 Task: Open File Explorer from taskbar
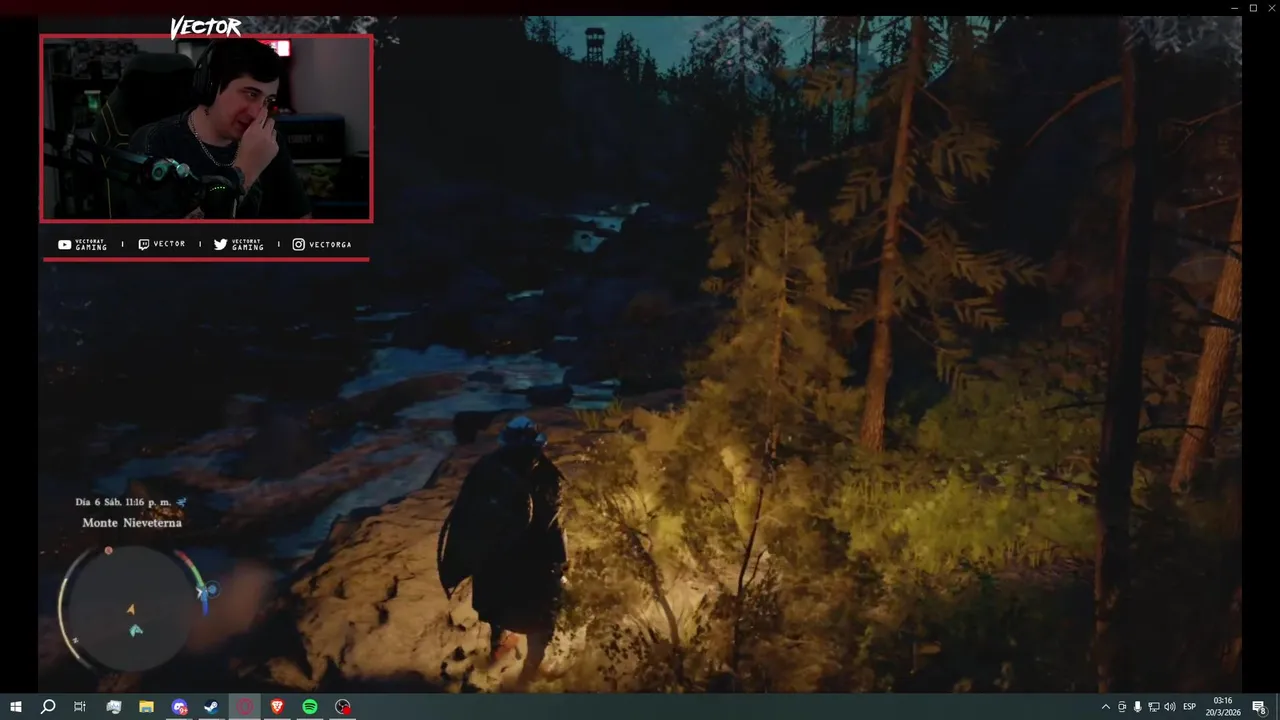coord(146,707)
